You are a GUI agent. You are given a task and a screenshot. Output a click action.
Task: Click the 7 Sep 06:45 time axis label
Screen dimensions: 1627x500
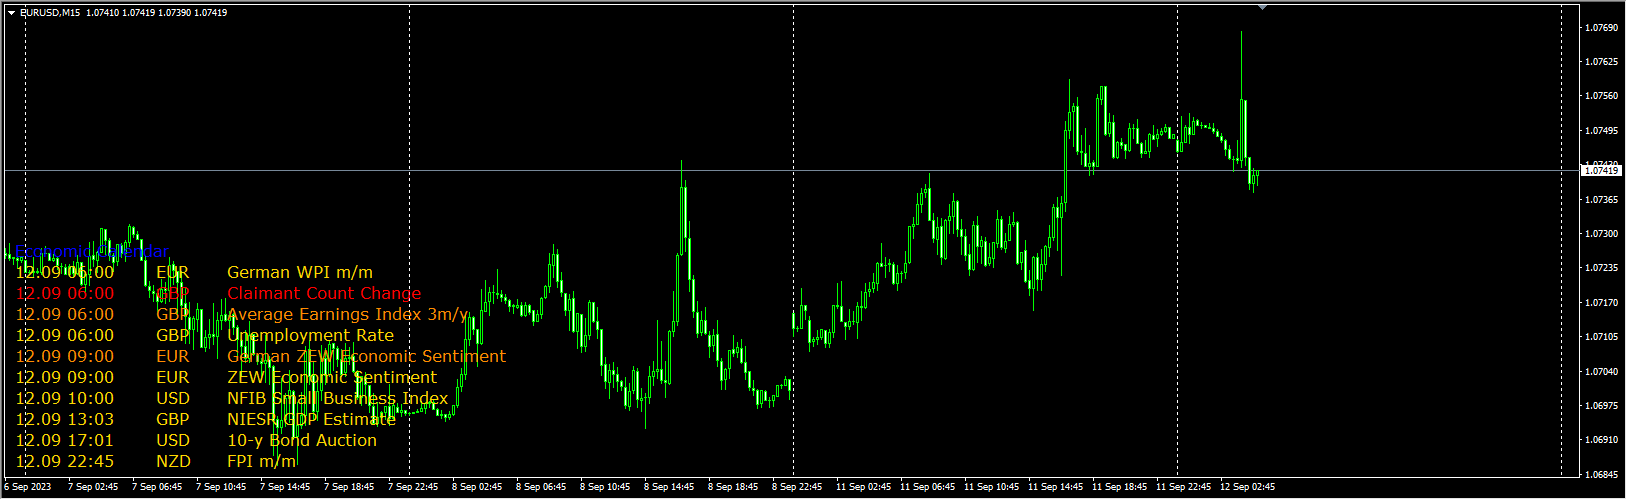click(x=157, y=487)
